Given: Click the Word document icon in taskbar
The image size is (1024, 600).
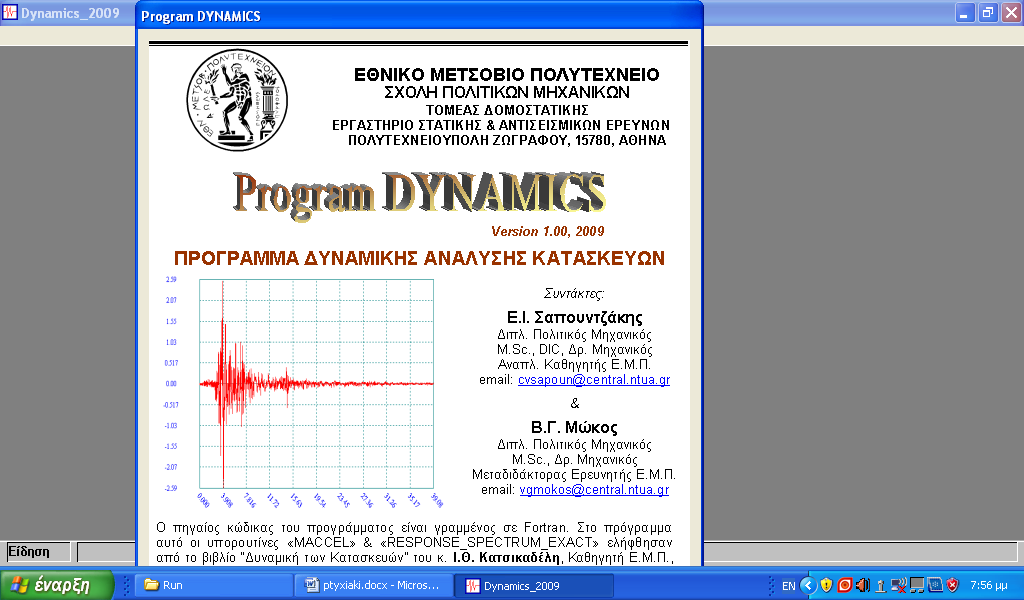Looking at the screenshot, I should coord(312,584).
